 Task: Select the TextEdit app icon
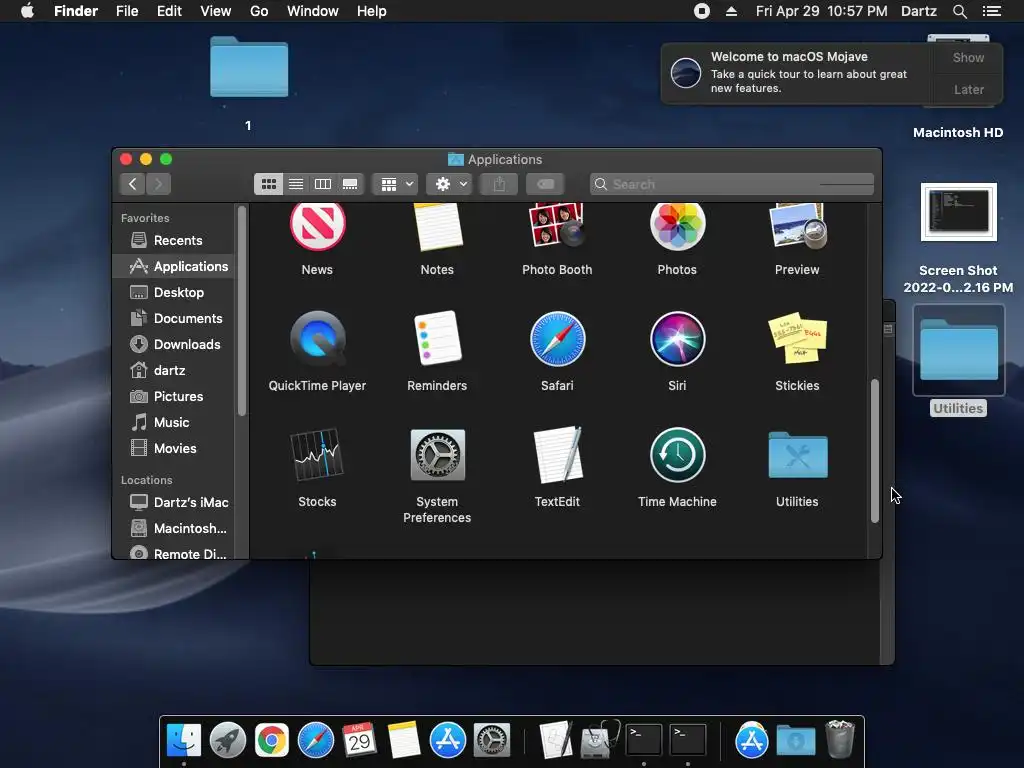tap(557, 455)
